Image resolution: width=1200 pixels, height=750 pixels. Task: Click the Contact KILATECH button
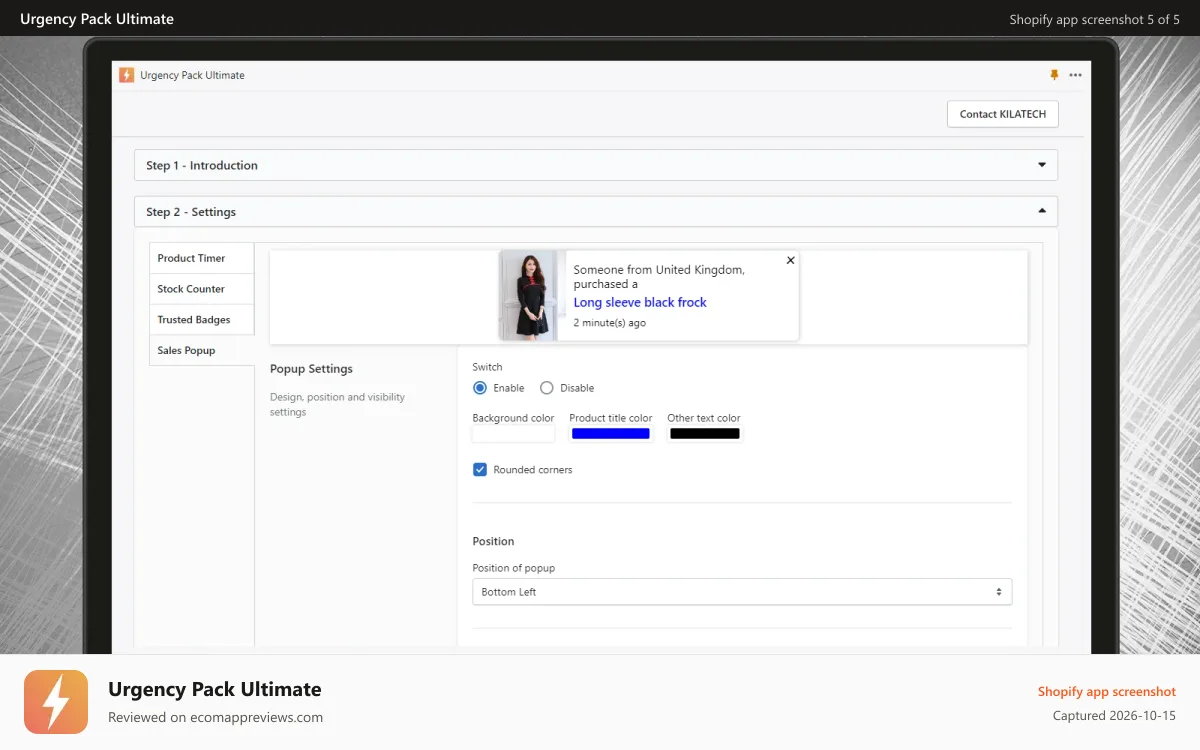coord(1003,114)
